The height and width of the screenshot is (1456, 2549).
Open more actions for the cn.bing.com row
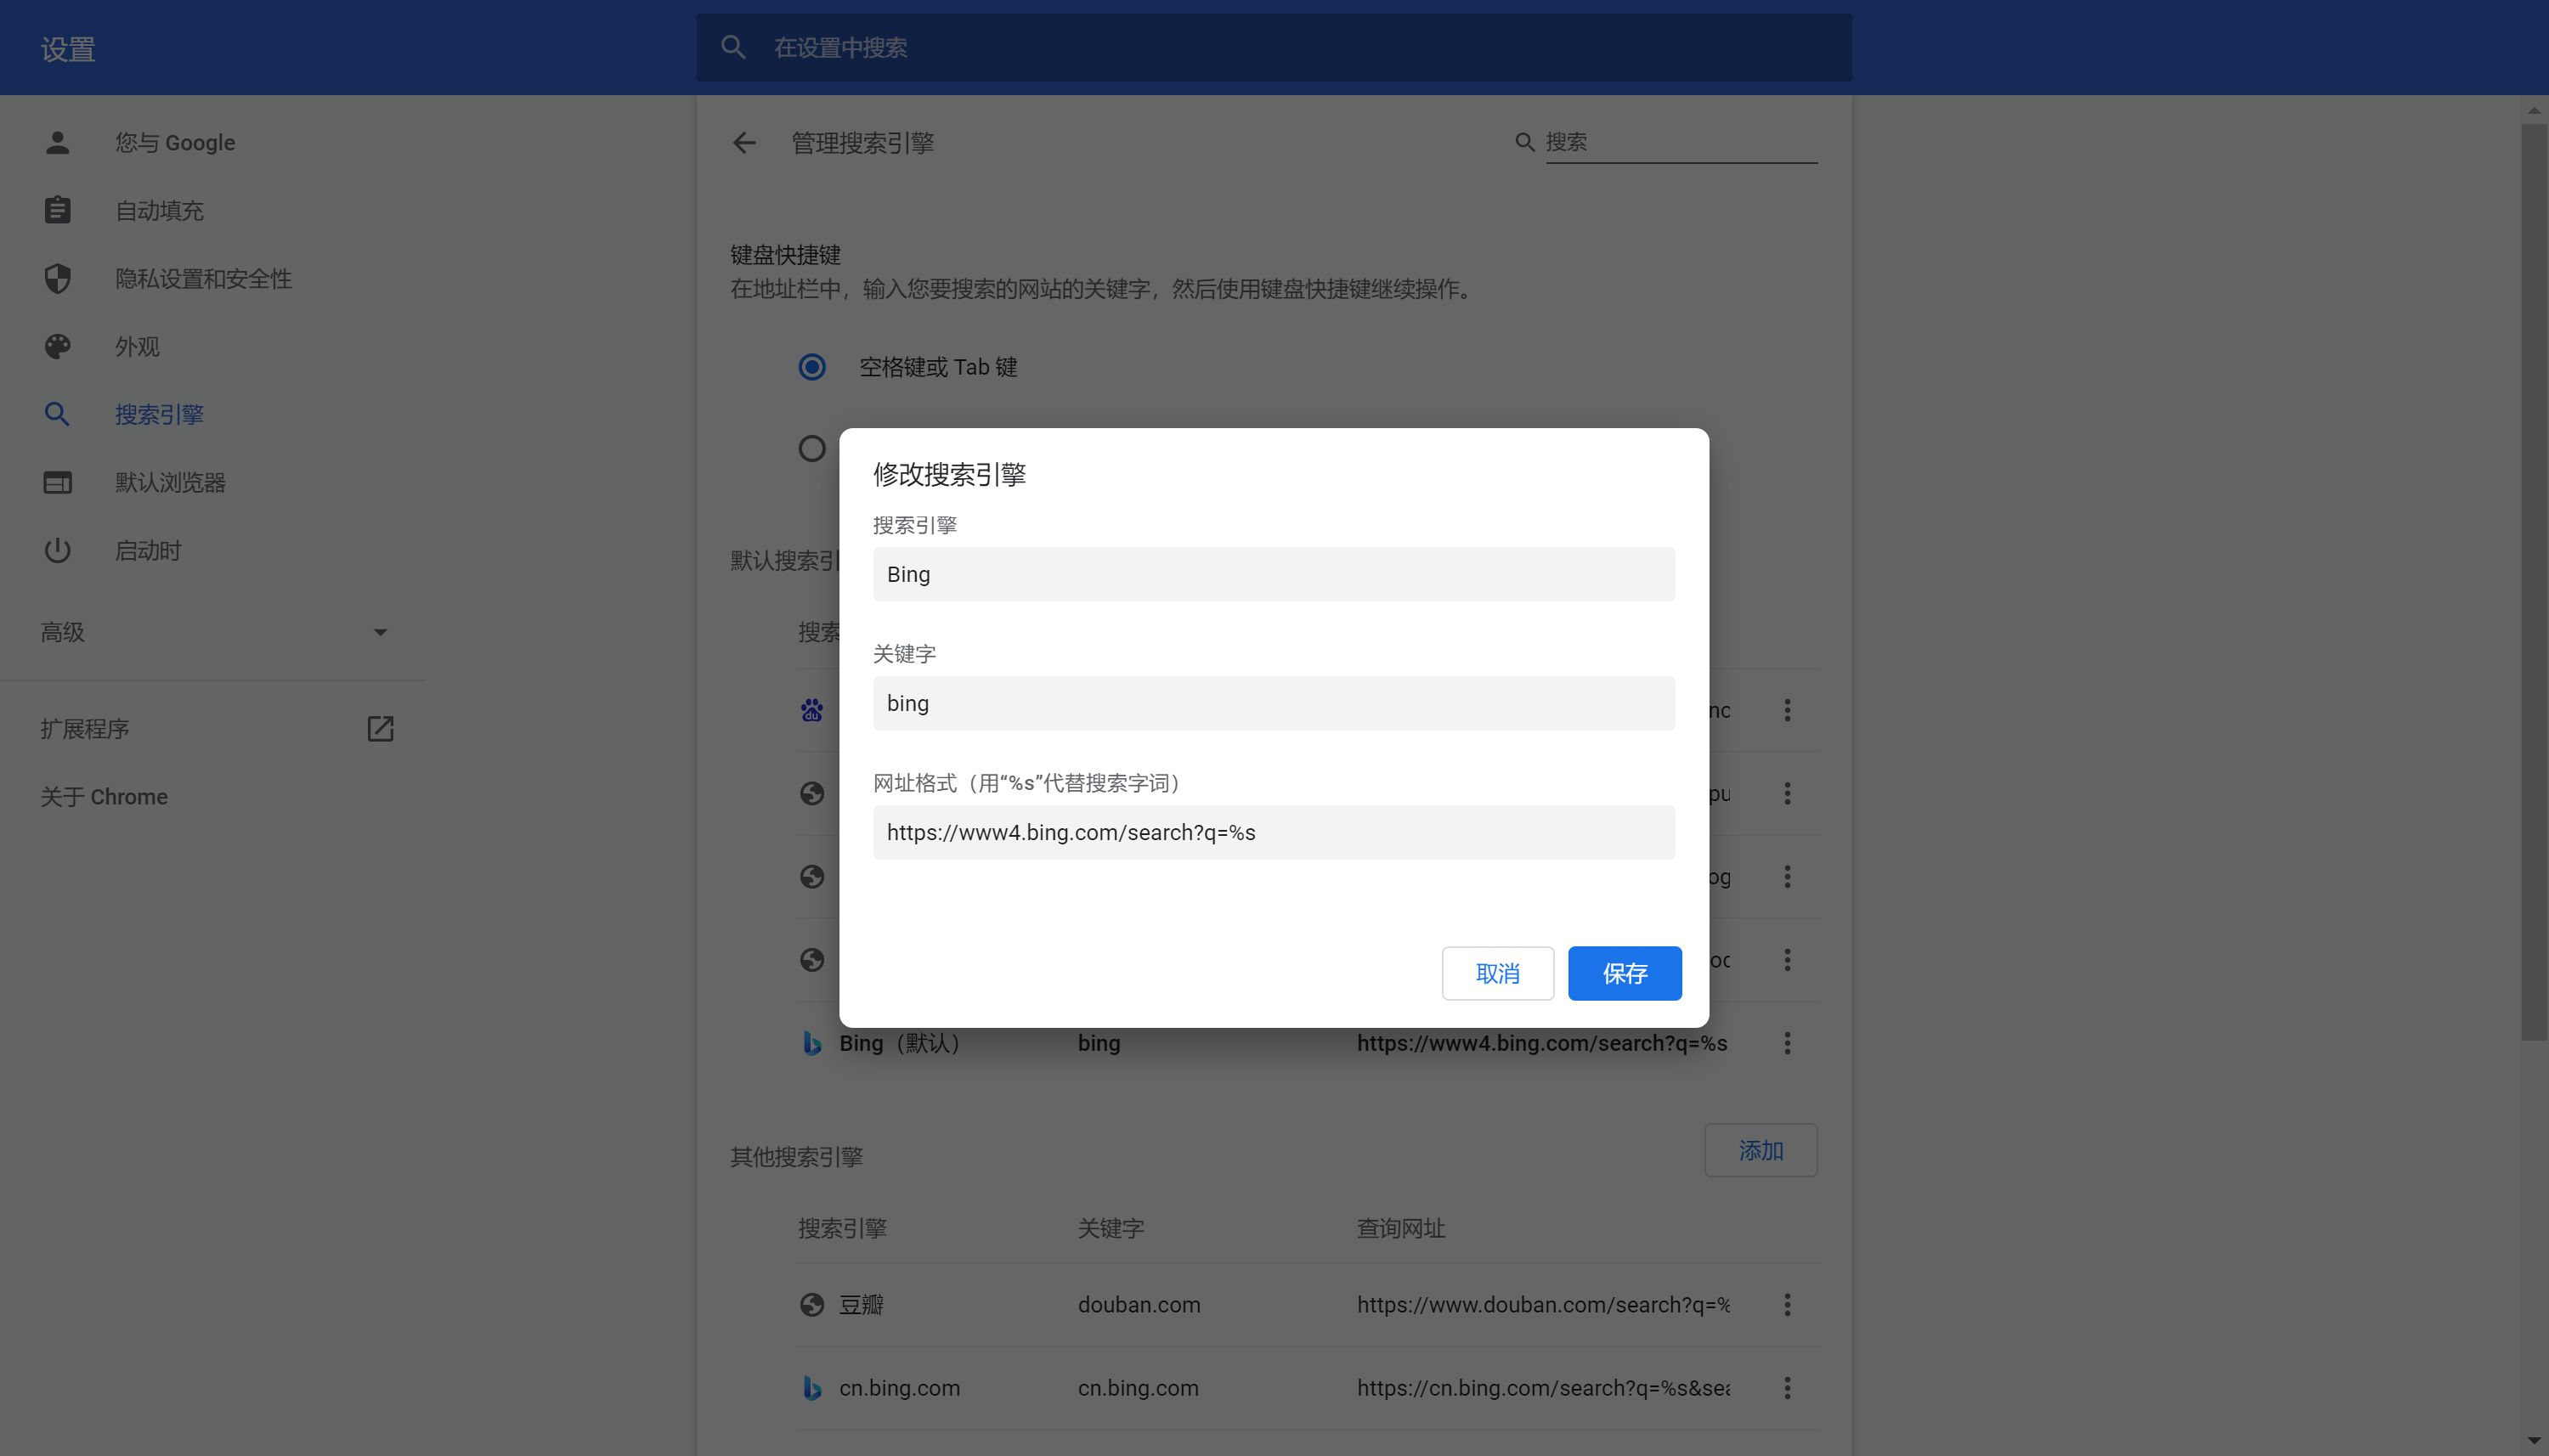[1787, 1388]
